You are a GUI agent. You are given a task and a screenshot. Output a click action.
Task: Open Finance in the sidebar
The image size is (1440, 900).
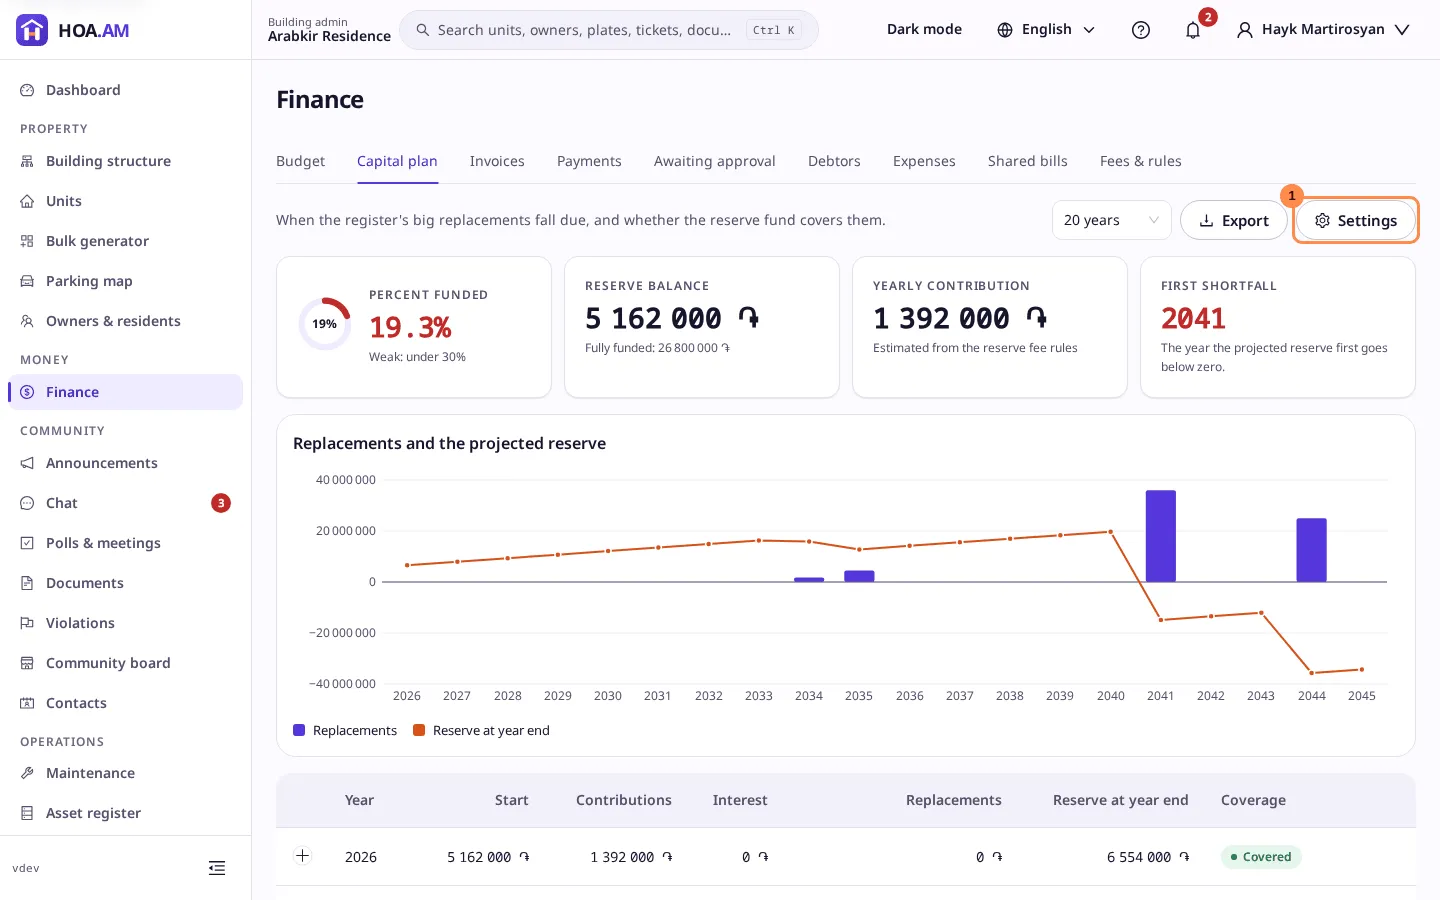[125, 392]
